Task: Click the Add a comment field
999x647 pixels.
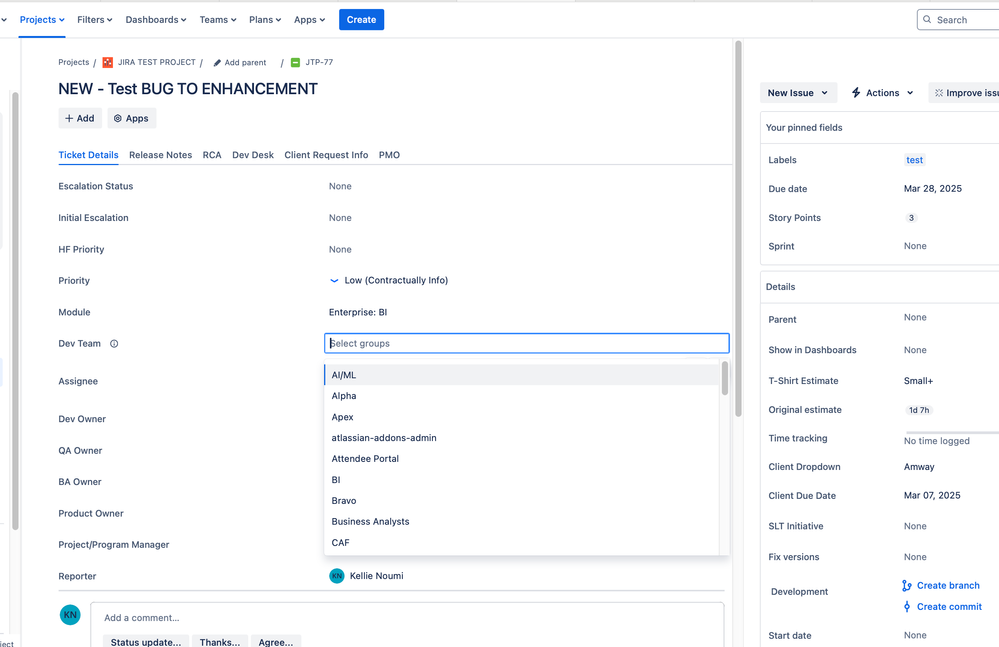Action: [407, 618]
